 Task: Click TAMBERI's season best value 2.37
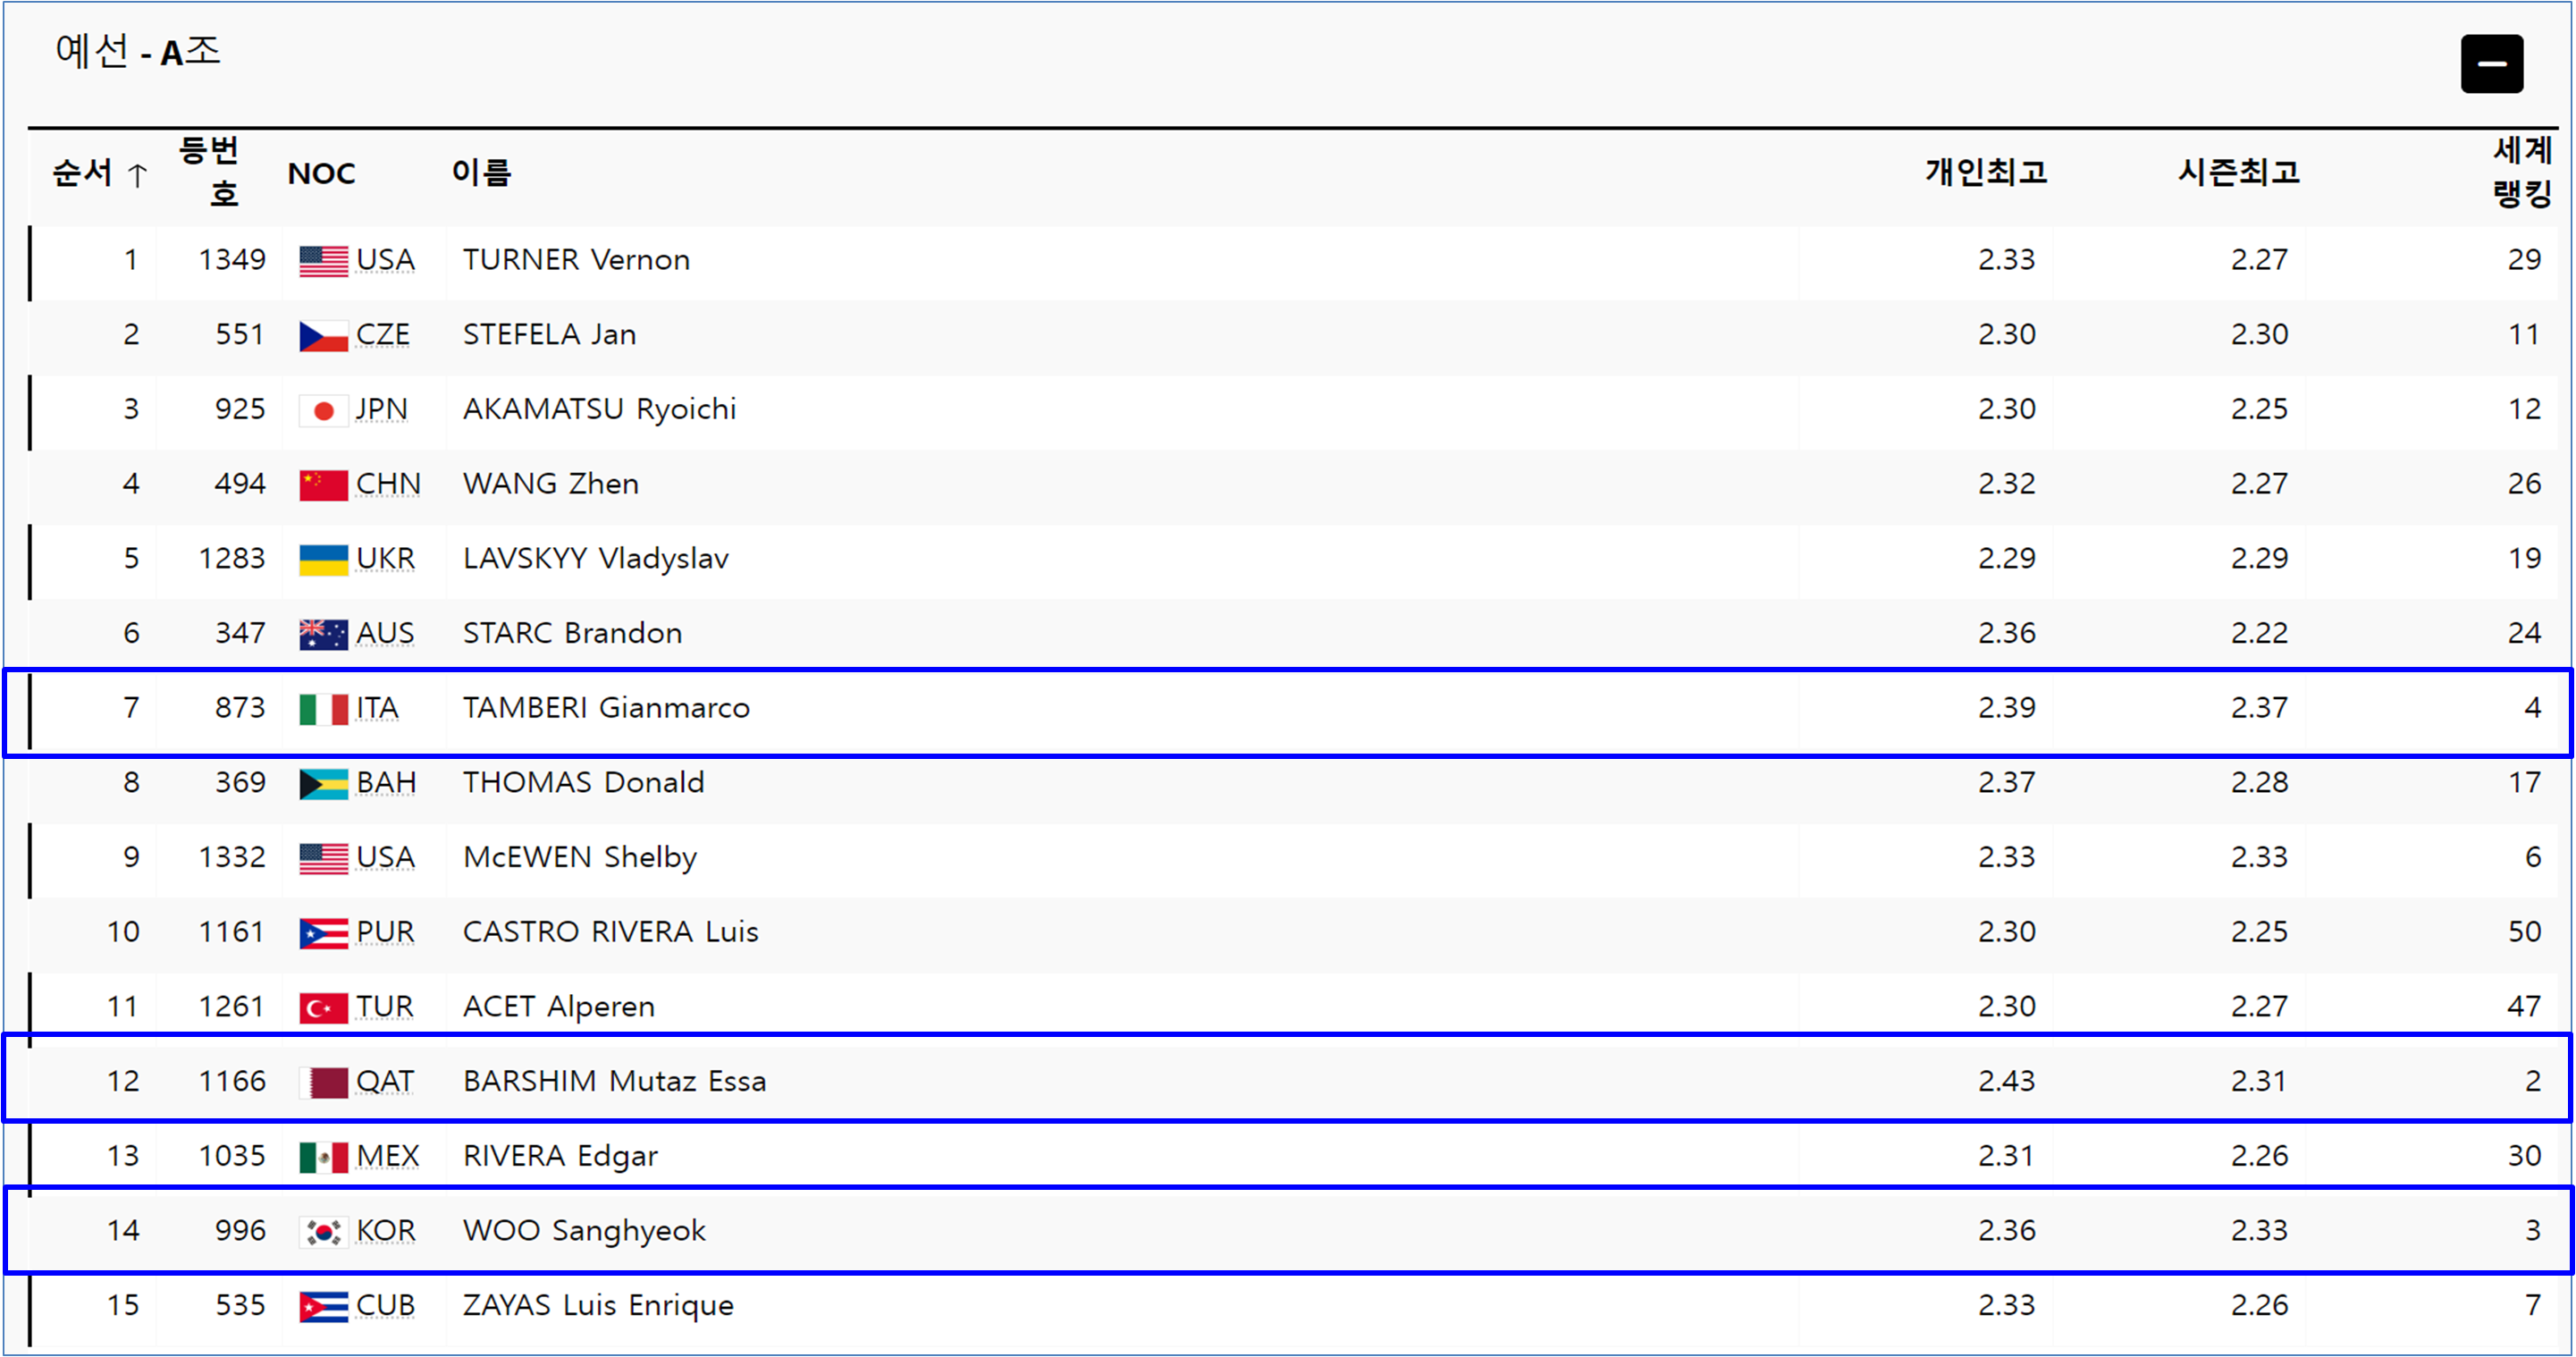(2259, 708)
